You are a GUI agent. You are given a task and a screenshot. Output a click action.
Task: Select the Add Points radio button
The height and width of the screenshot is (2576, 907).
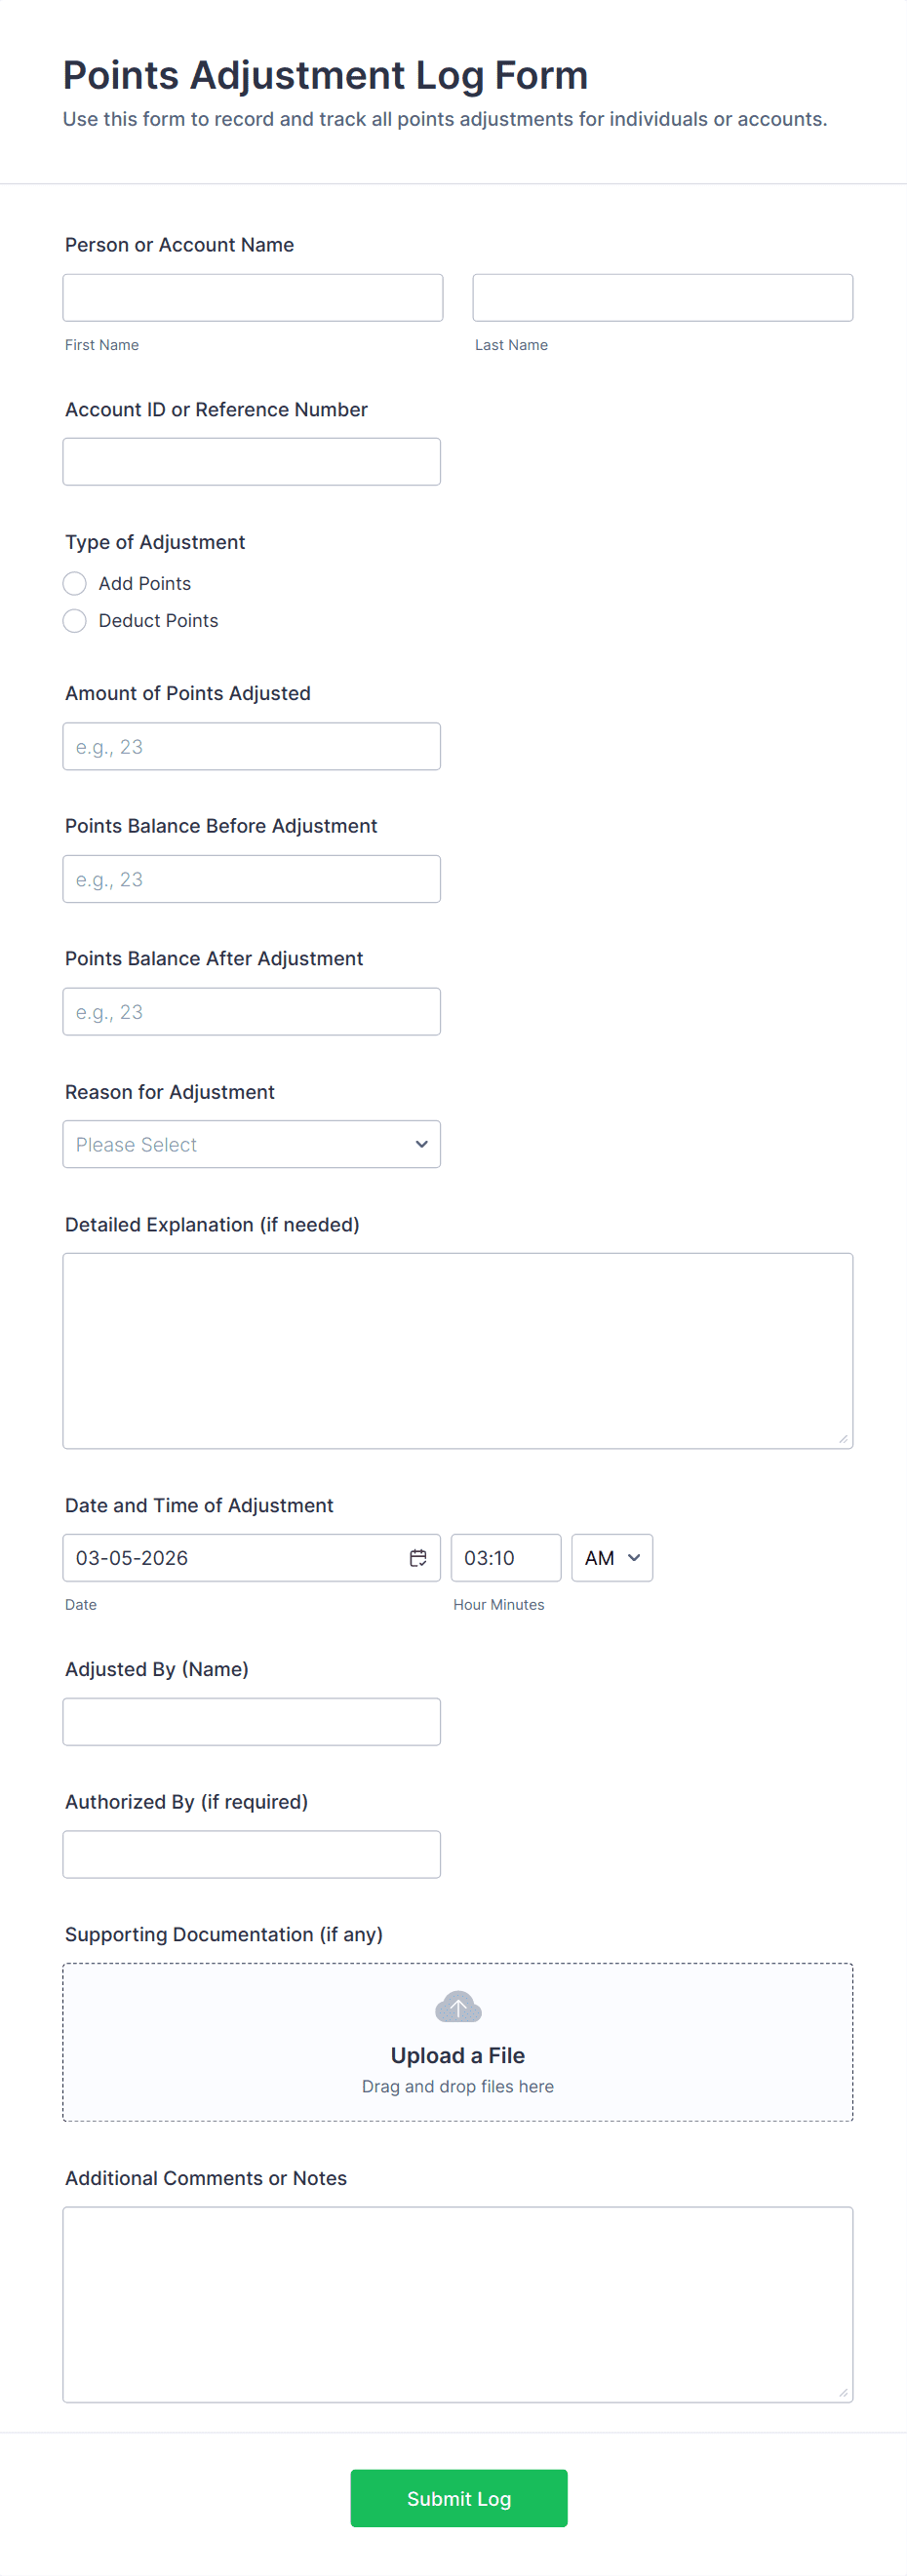pyautogui.click(x=75, y=583)
